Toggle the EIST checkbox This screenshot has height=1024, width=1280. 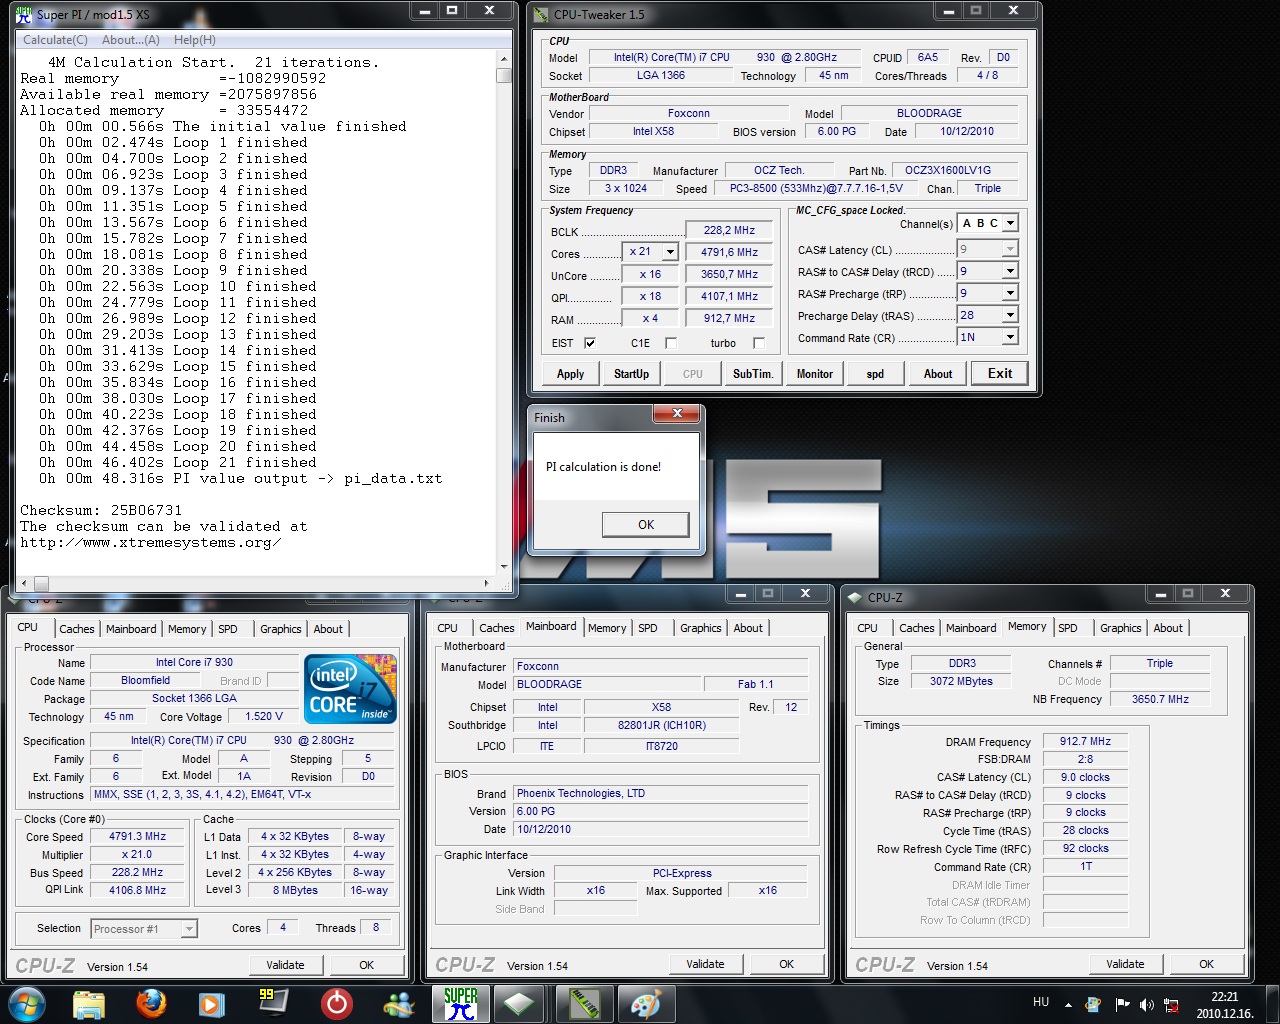[590, 343]
